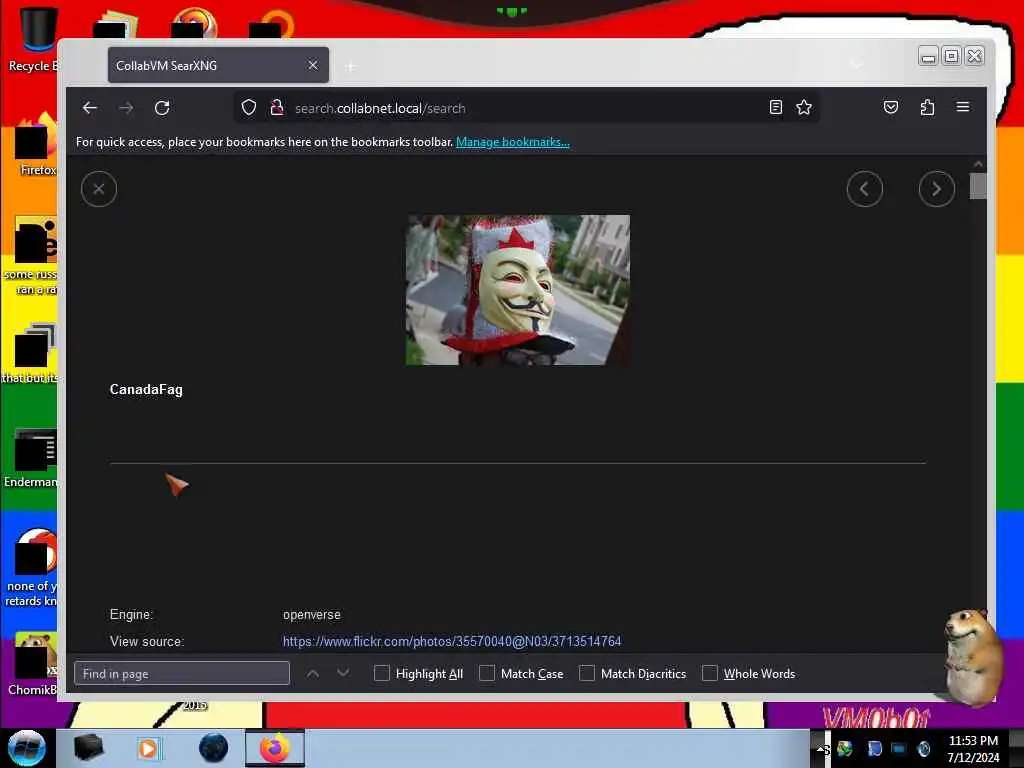Open the tracking protection shield icon

(249, 108)
